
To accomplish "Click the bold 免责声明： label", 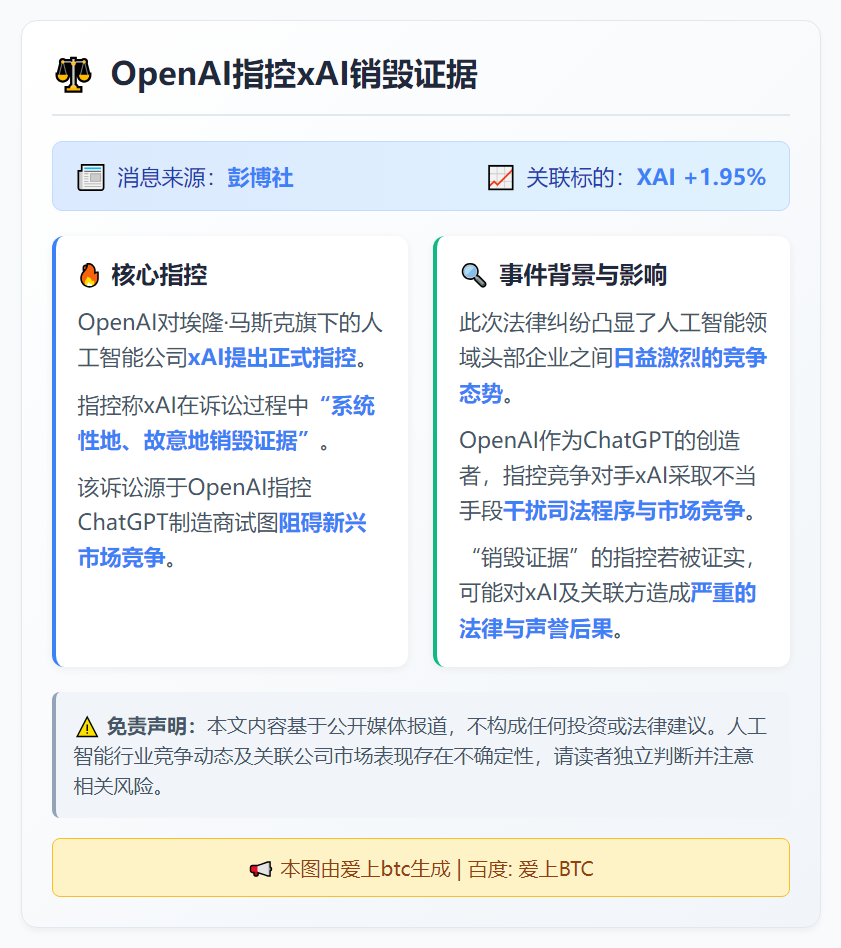I will (152, 726).
